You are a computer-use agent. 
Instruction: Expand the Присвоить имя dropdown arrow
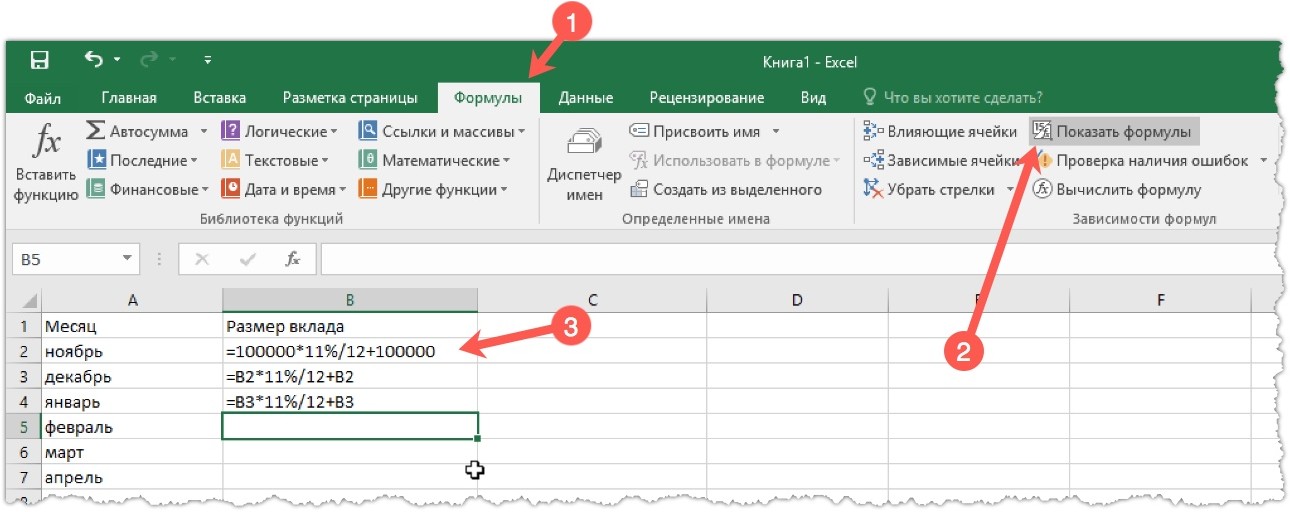point(776,131)
